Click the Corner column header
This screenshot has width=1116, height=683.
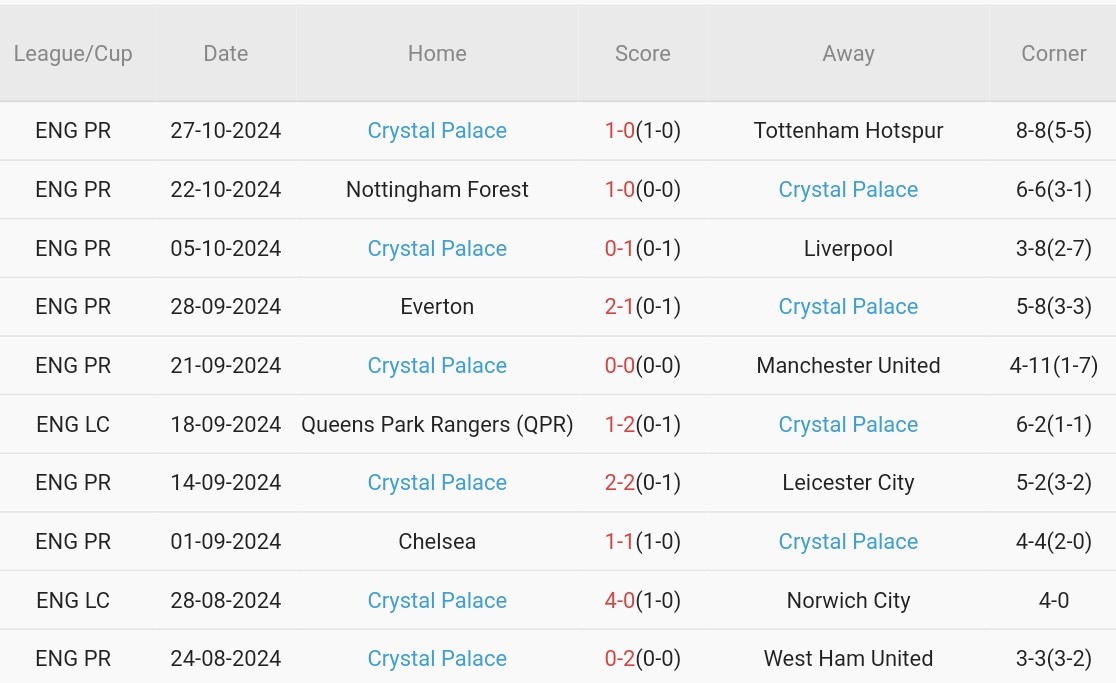(x=1053, y=54)
